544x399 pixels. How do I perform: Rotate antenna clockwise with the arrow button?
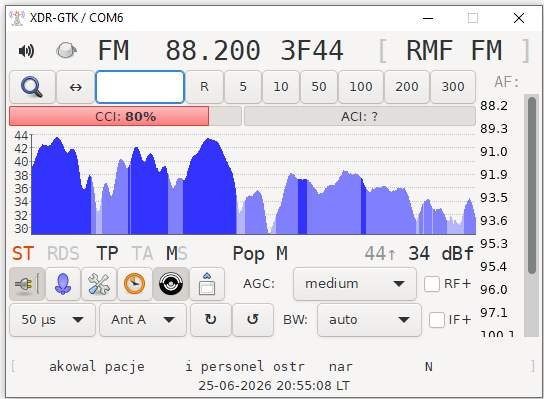(211, 320)
